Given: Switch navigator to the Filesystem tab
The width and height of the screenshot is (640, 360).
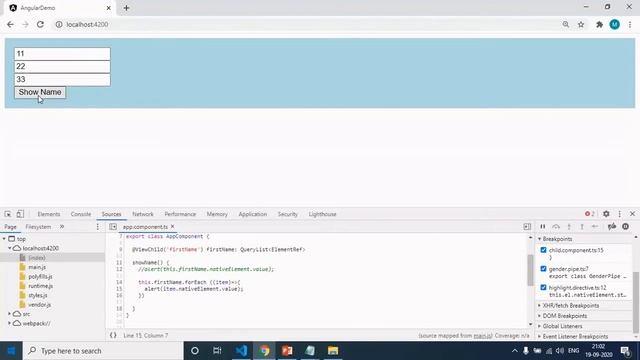Looking at the screenshot, I should point(38,227).
